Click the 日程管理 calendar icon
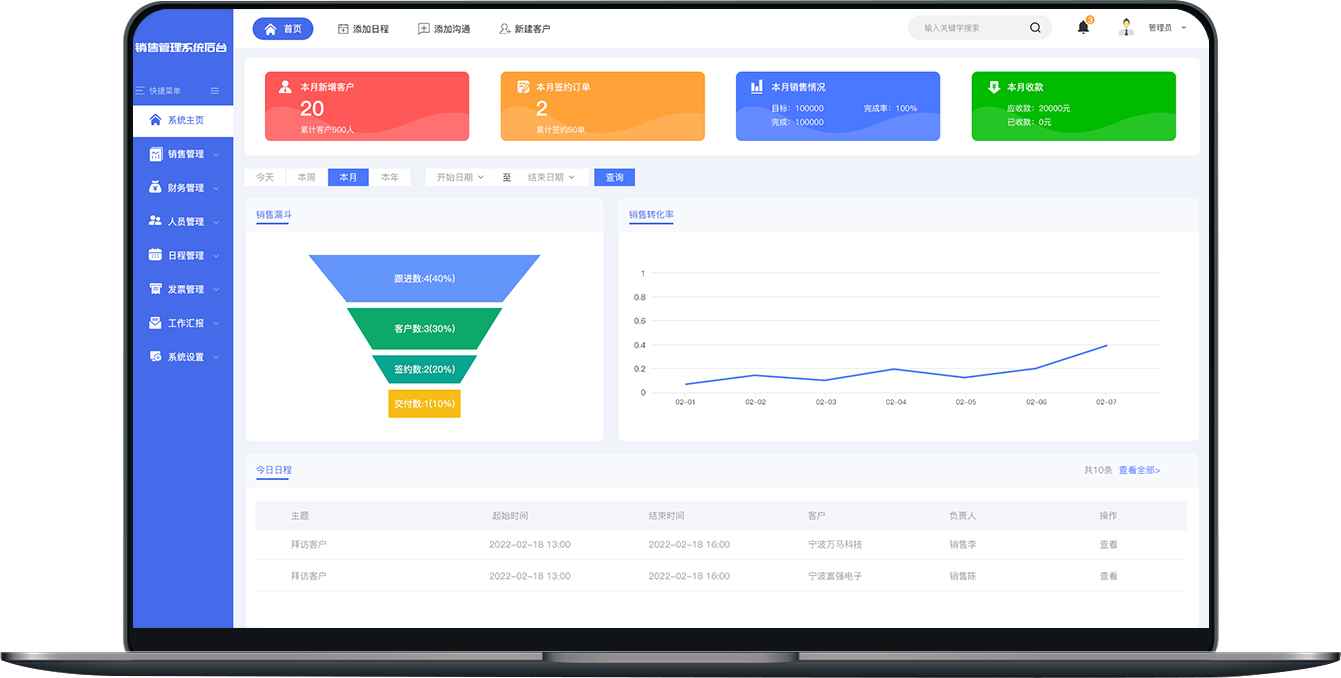1341x678 pixels. point(155,255)
